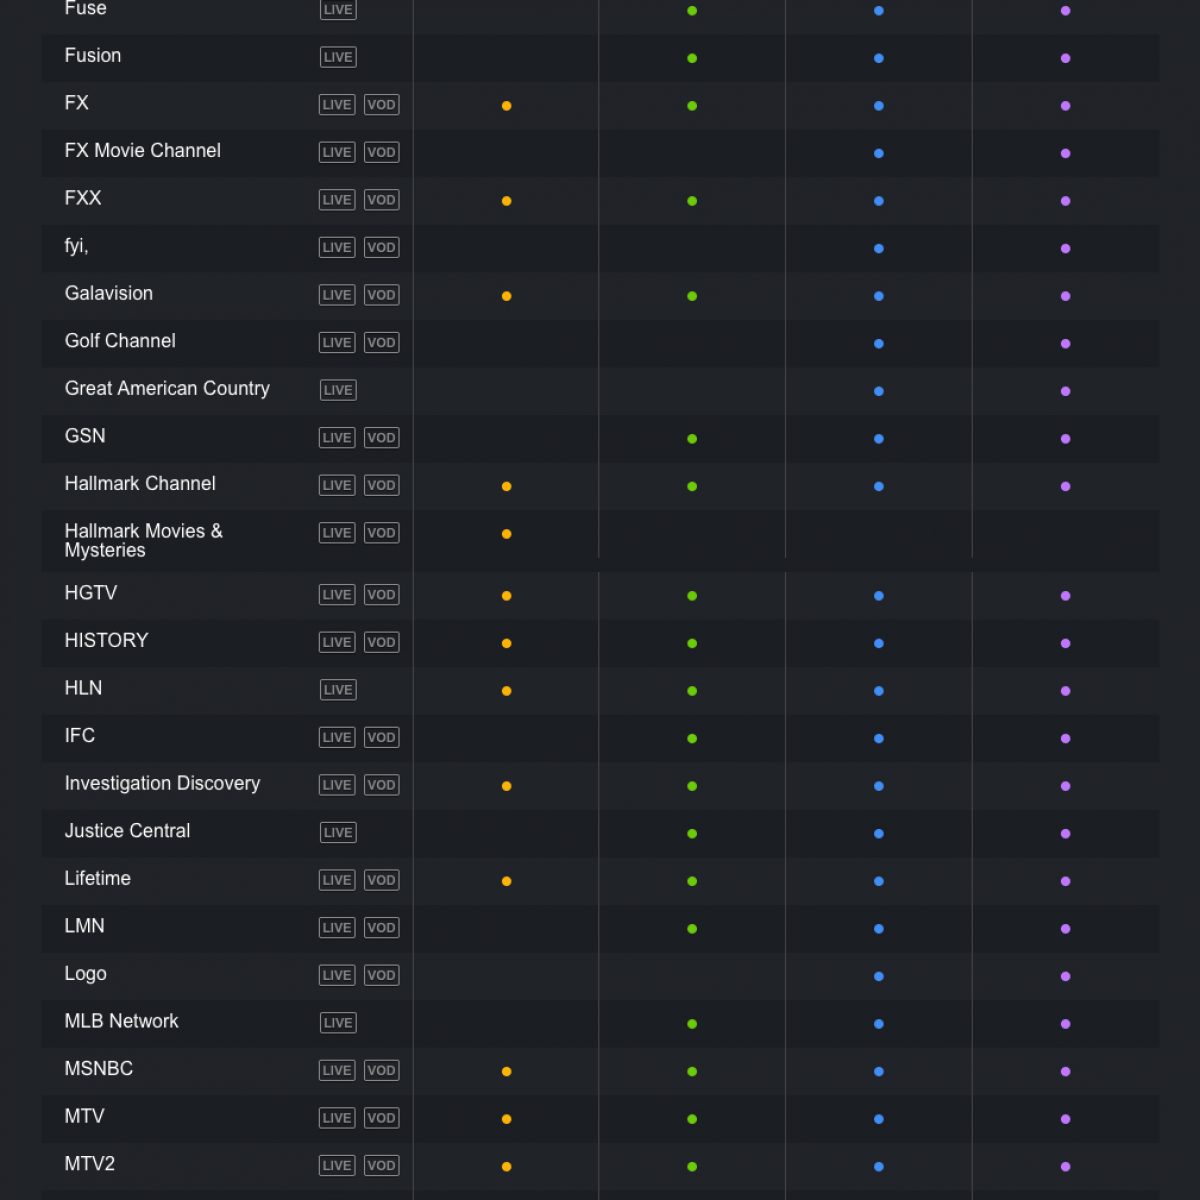
Task: Select the FX Movie Channel name
Action: (x=143, y=151)
